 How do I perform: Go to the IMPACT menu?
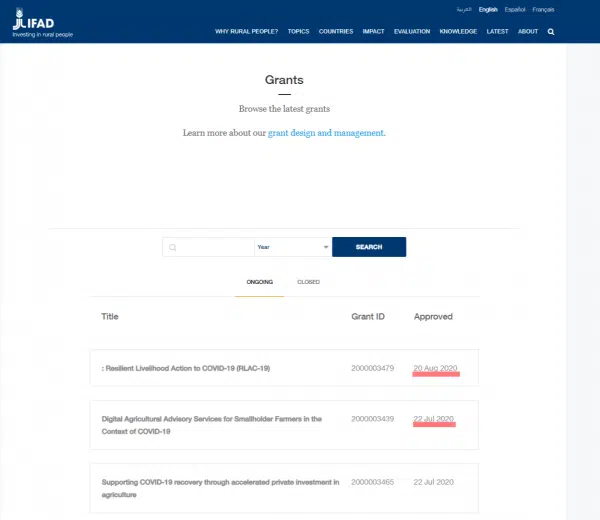[374, 31]
